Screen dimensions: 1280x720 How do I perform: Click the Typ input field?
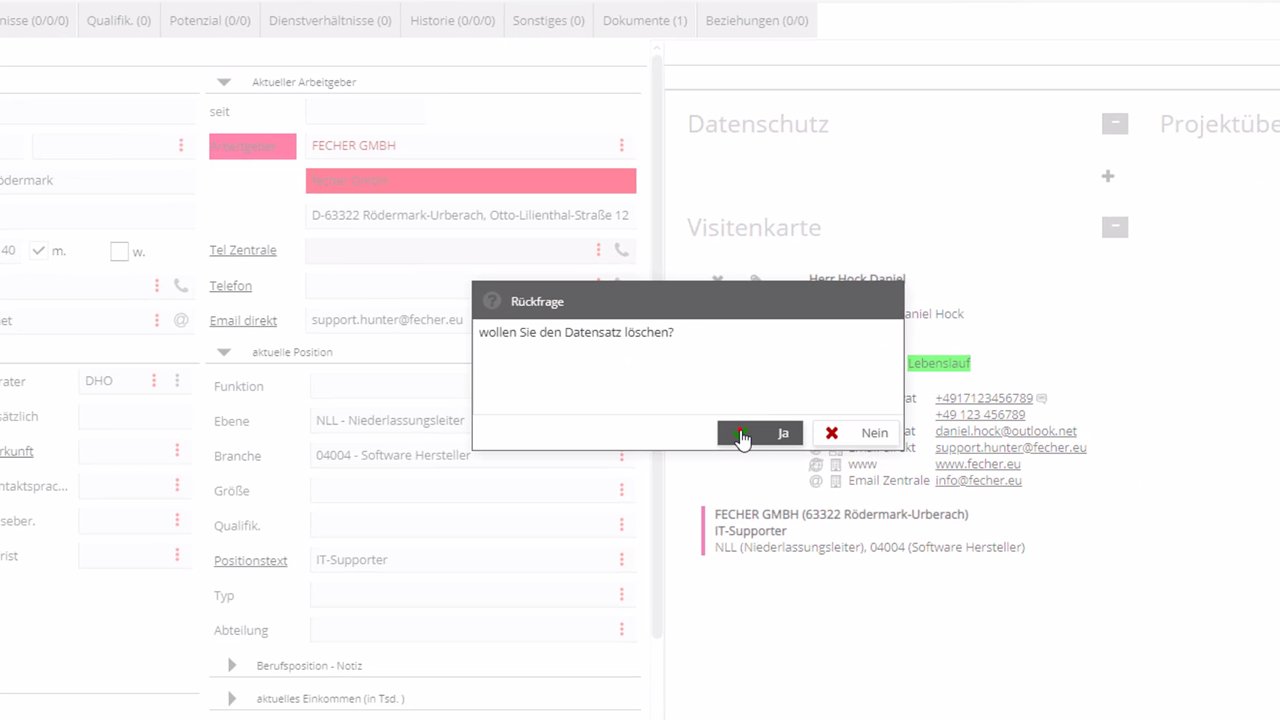[471, 595]
